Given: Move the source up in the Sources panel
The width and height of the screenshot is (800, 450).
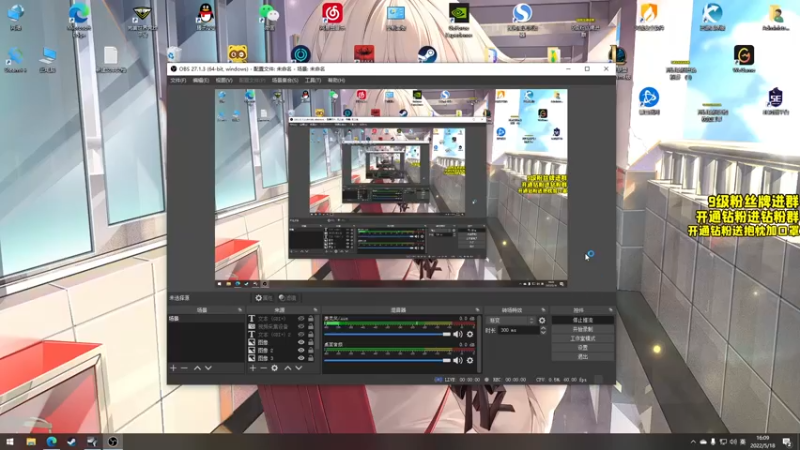Looking at the screenshot, I should pos(288,368).
